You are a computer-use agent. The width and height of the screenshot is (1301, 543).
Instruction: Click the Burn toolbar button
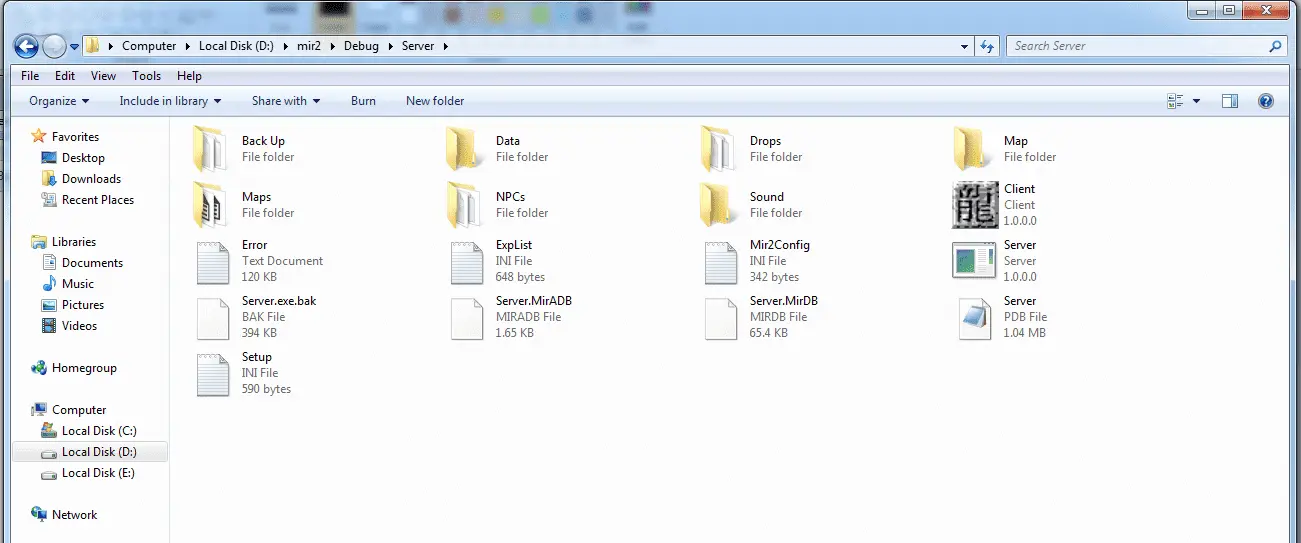(364, 101)
